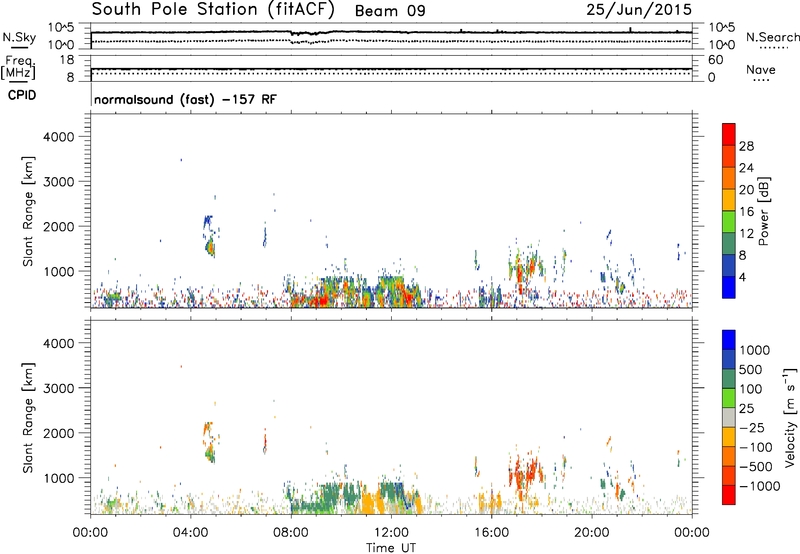
Task: Click the gray ±25 segment of Velocity colorbar
Action: (x=729, y=418)
